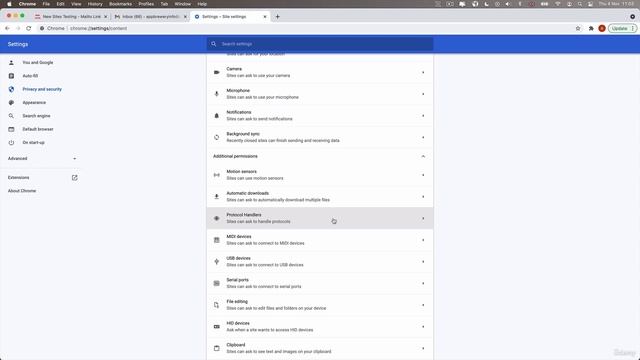The height and width of the screenshot is (360, 640).
Task: Switch to the first browser tab
Action: point(71,17)
